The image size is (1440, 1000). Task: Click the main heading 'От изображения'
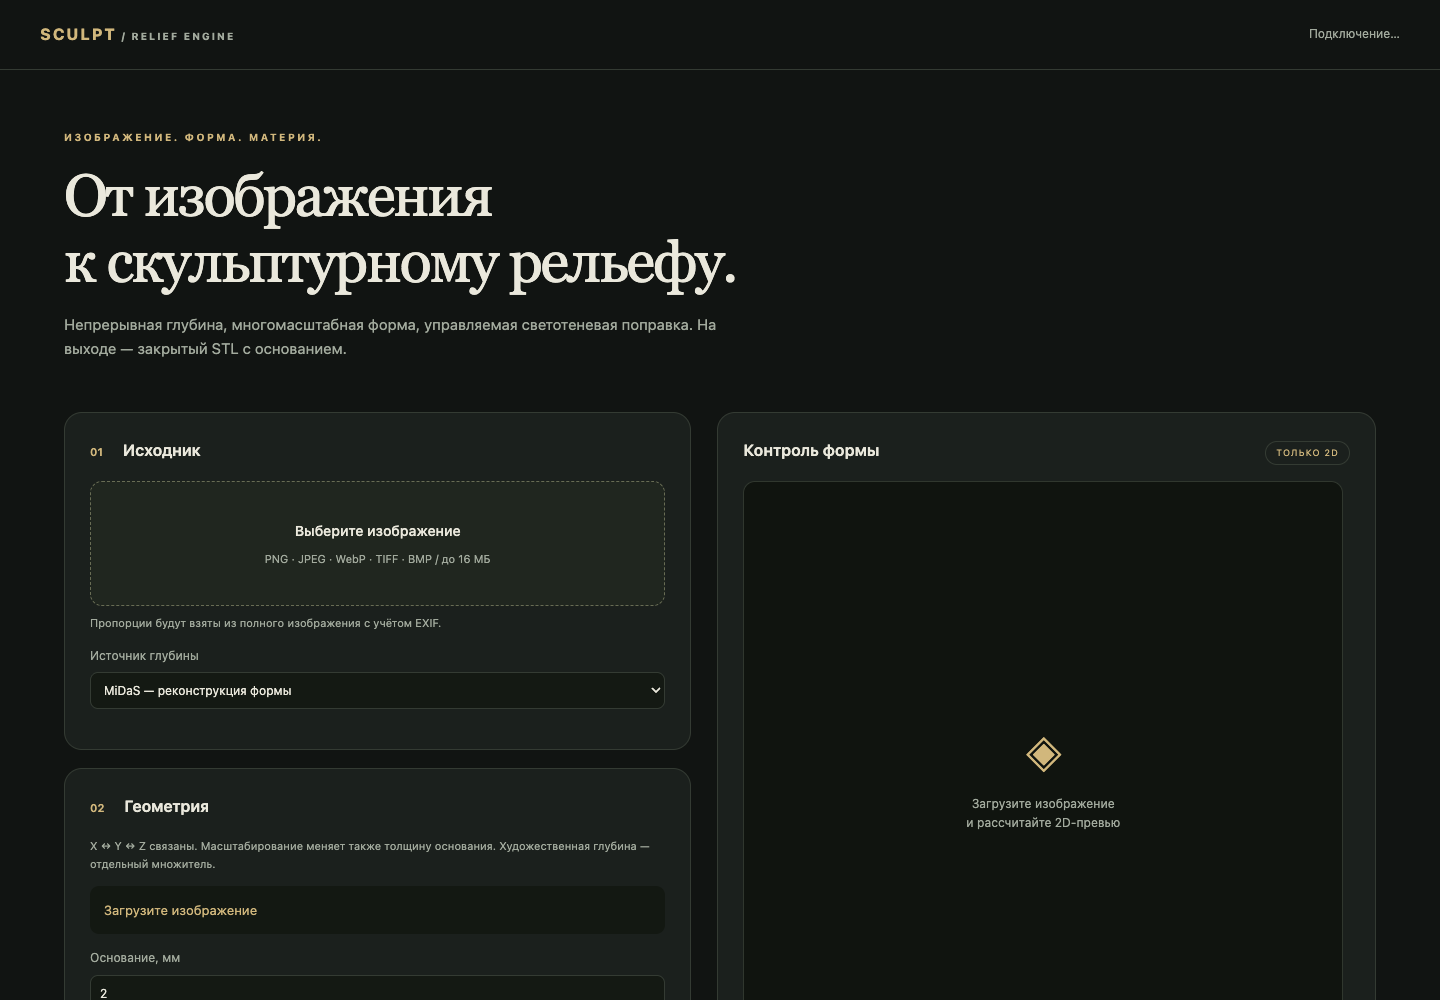point(278,196)
